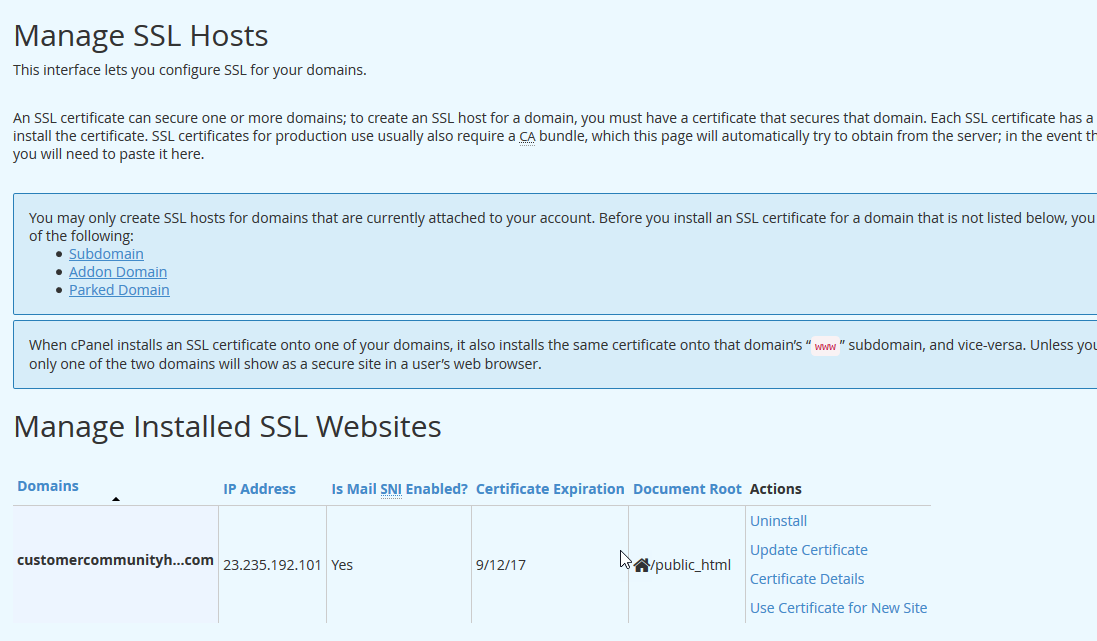The width and height of the screenshot is (1097, 641).
Task: Click the CA abbreviation in description
Action: pos(527,136)
